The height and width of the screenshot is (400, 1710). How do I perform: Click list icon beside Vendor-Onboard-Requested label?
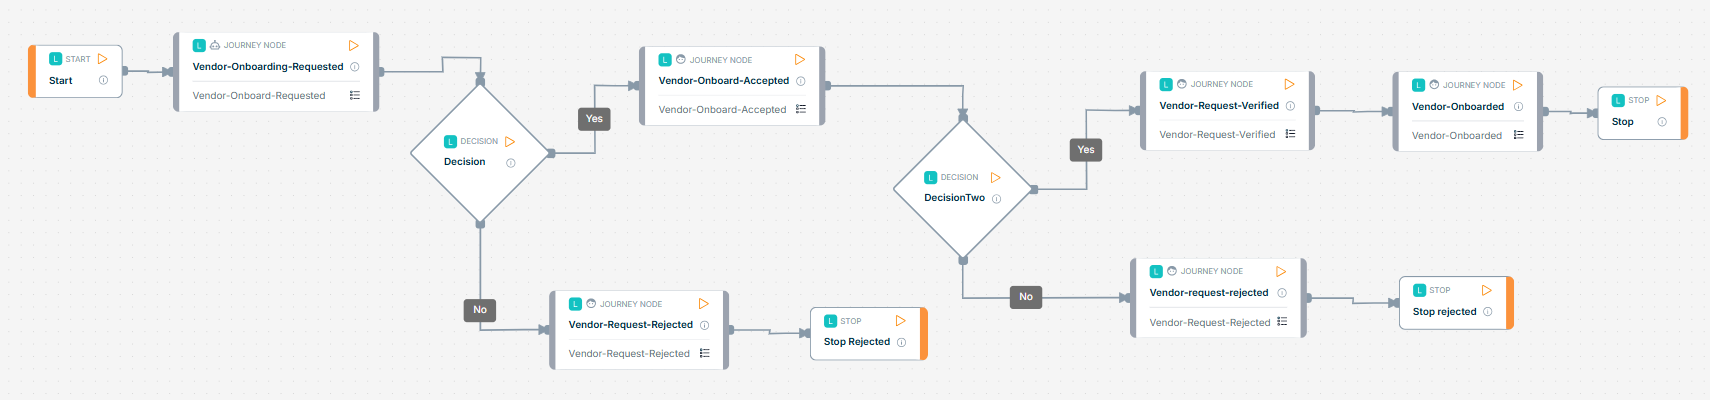pos(354,95)
